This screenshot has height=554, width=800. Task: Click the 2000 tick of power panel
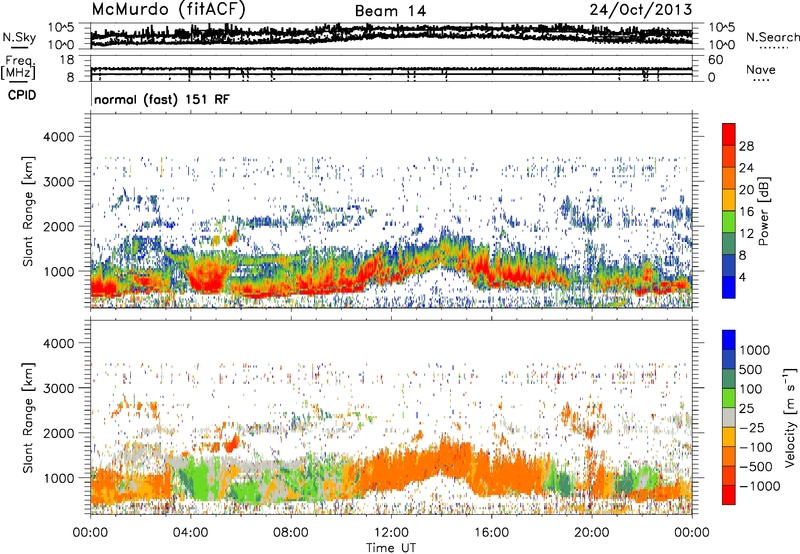58,226
